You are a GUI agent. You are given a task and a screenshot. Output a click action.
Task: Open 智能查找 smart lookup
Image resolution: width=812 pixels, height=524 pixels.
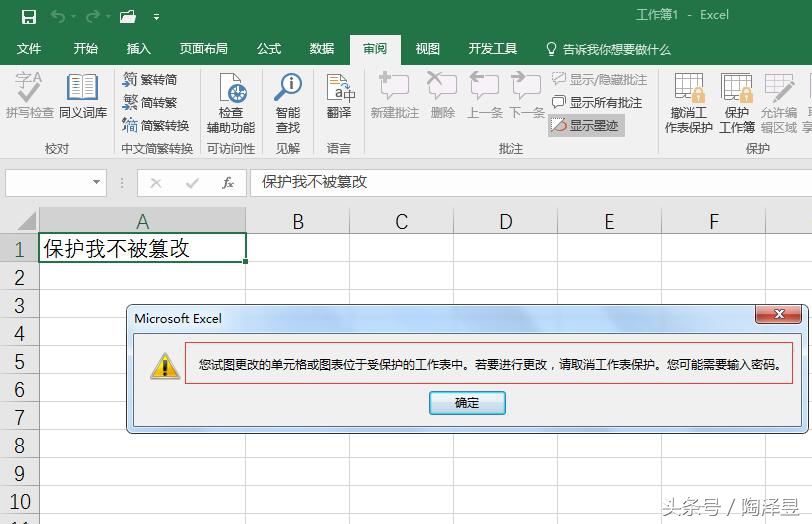(288, 103)
